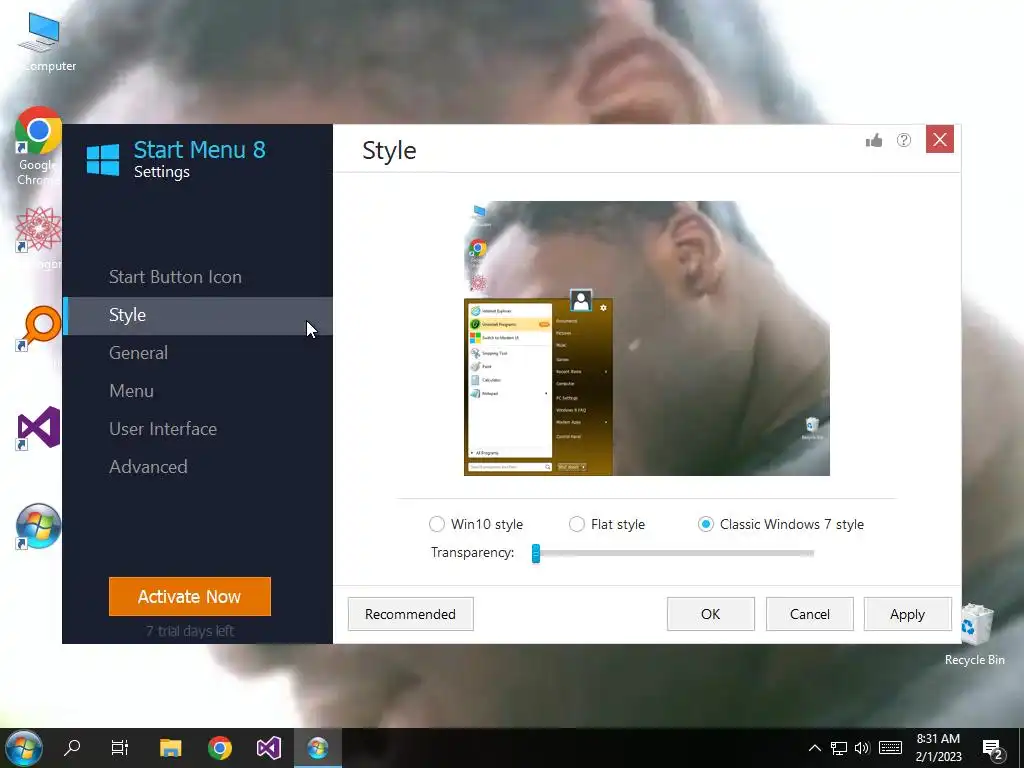Click the thumbs-up like icon
Viewport: 1024px width, 768px height.
(x=874, y=140)
